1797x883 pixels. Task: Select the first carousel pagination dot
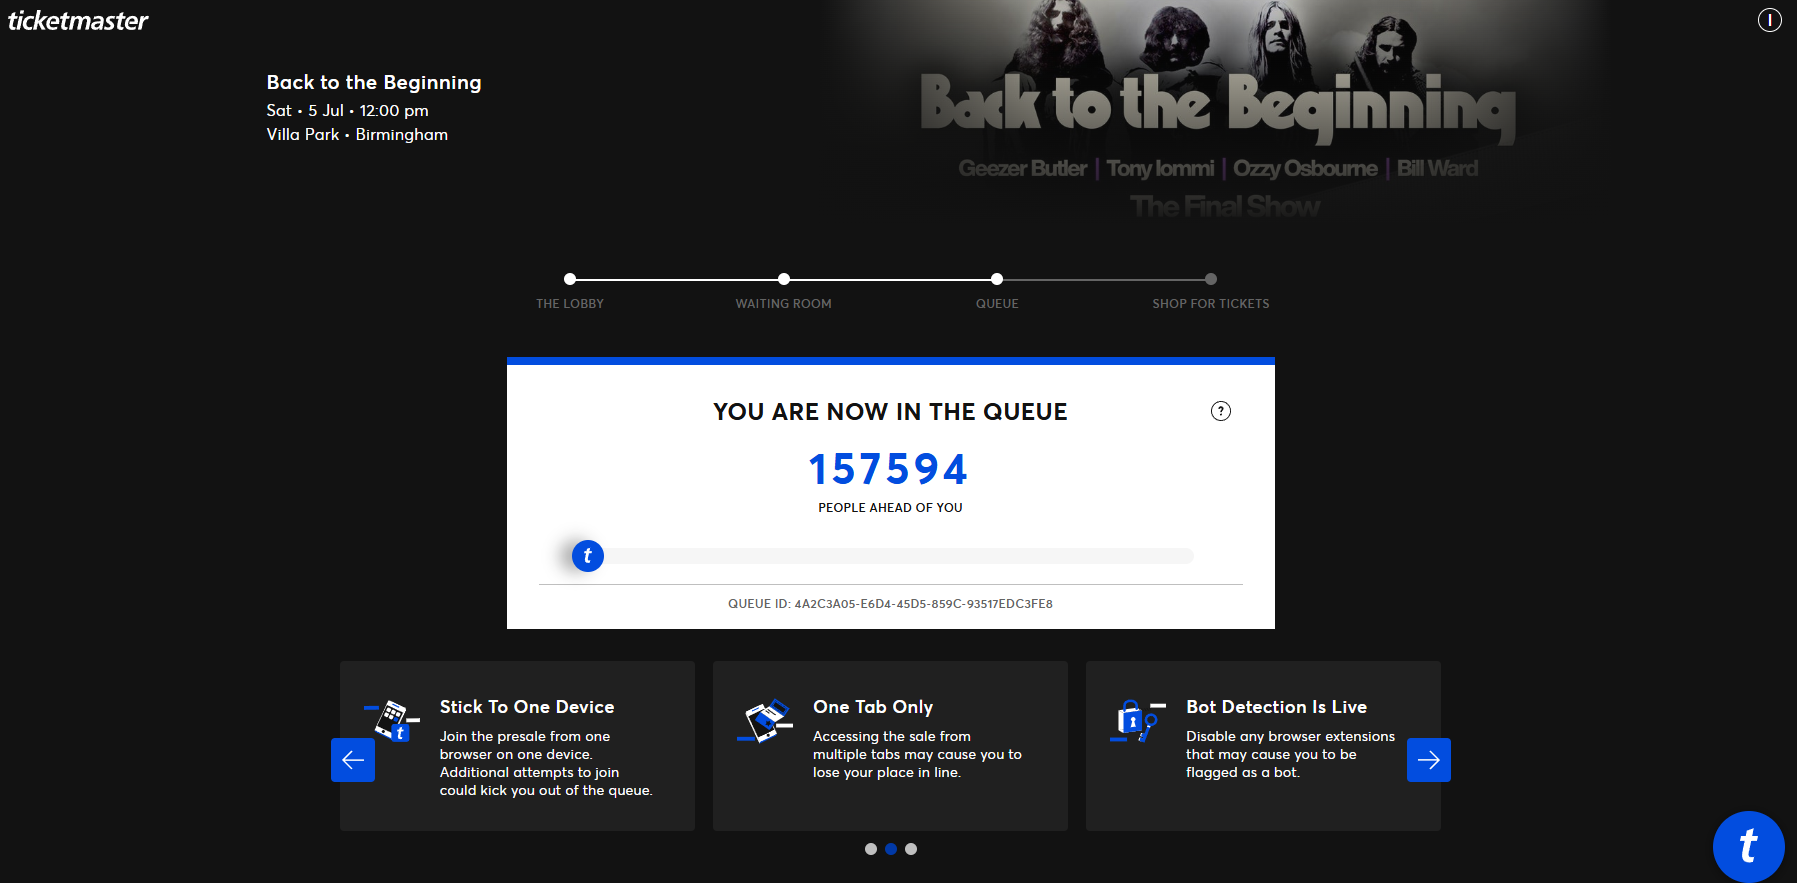(x=870, y=849)
